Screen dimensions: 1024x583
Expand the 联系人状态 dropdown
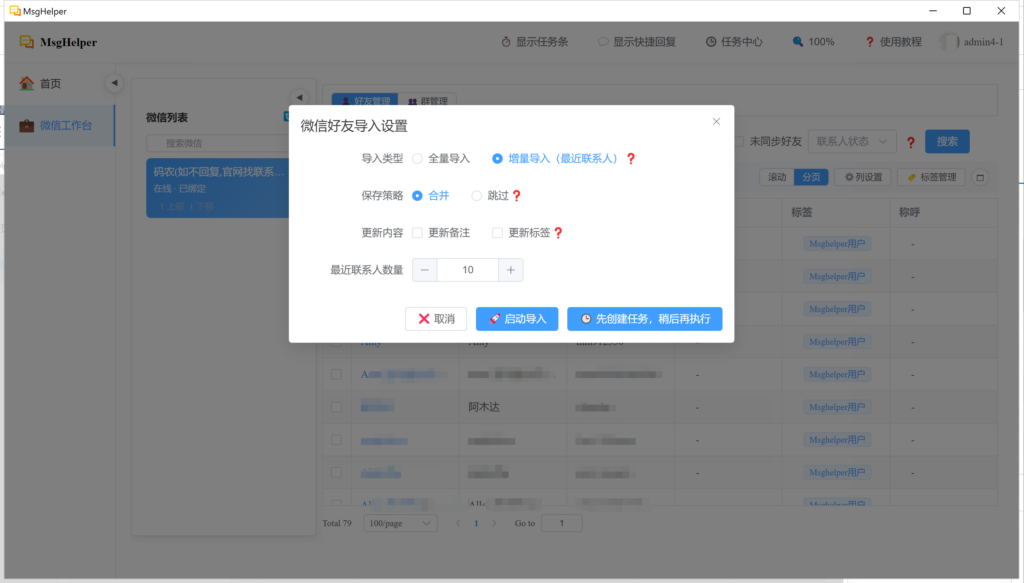click(x=851, y=142)
